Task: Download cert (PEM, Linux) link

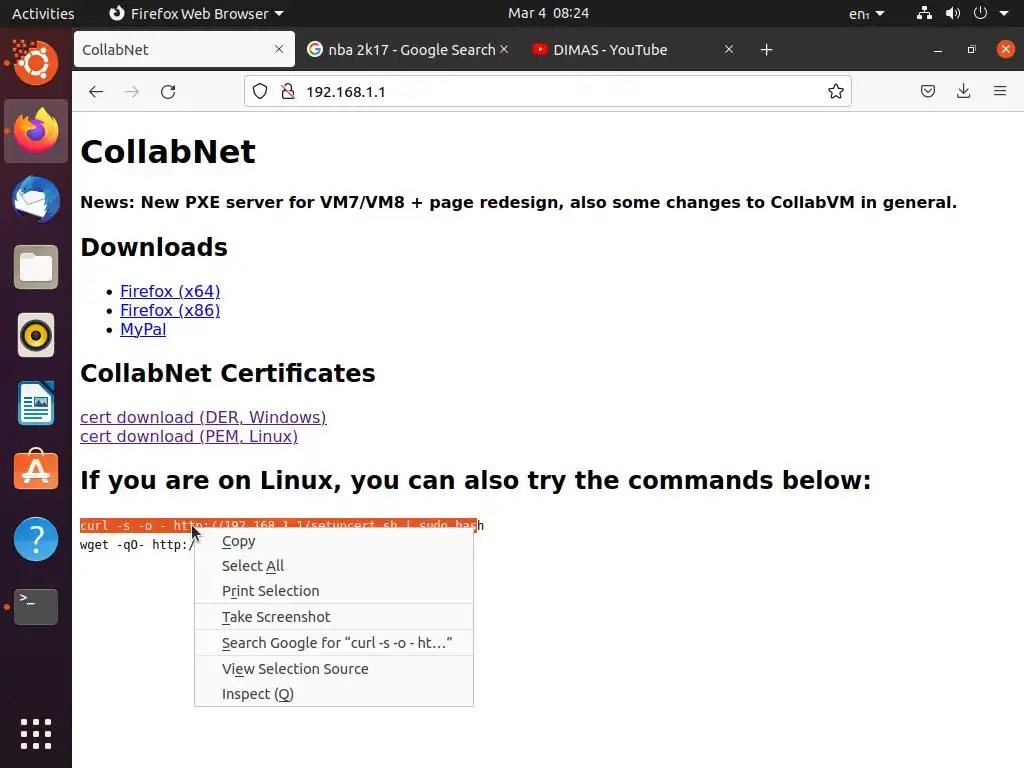Action: [x=189, y=436]
